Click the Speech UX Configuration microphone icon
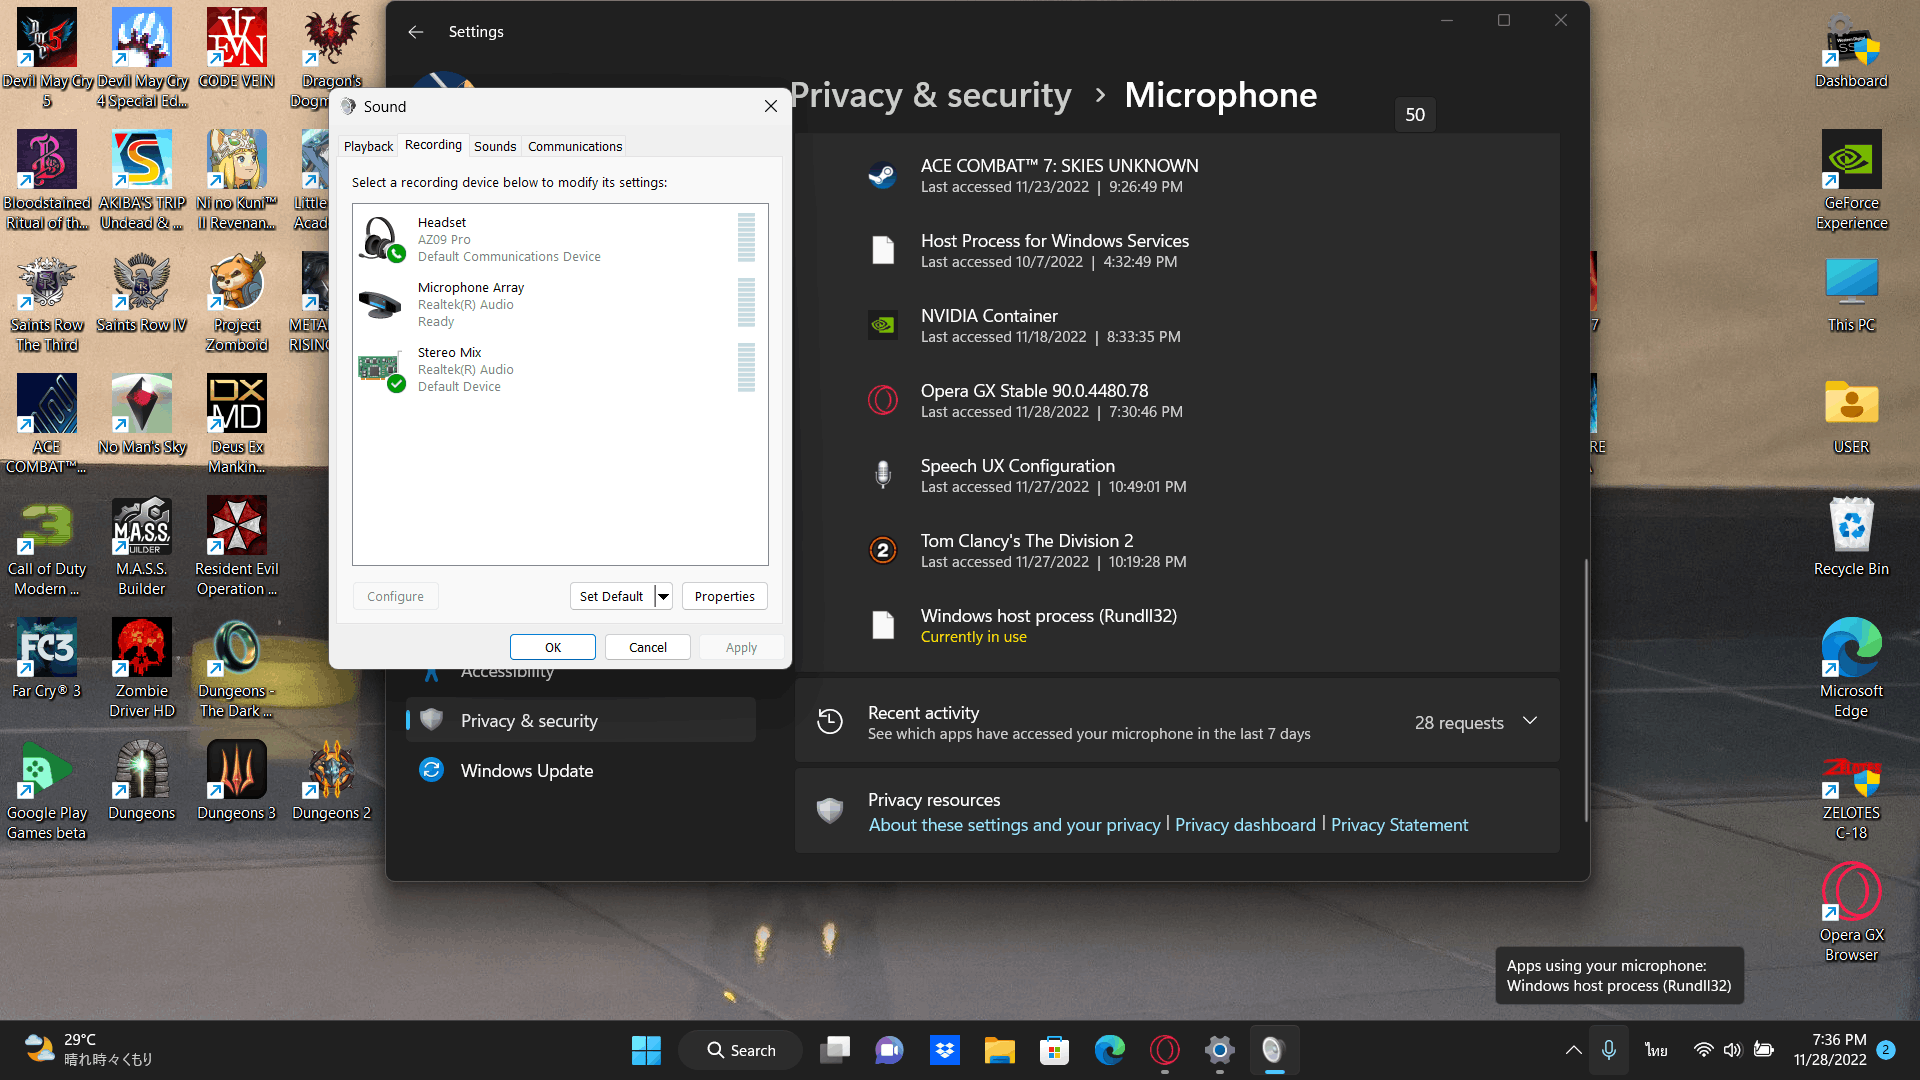Screen dimensions: 1920x1080 coord(882,476)
